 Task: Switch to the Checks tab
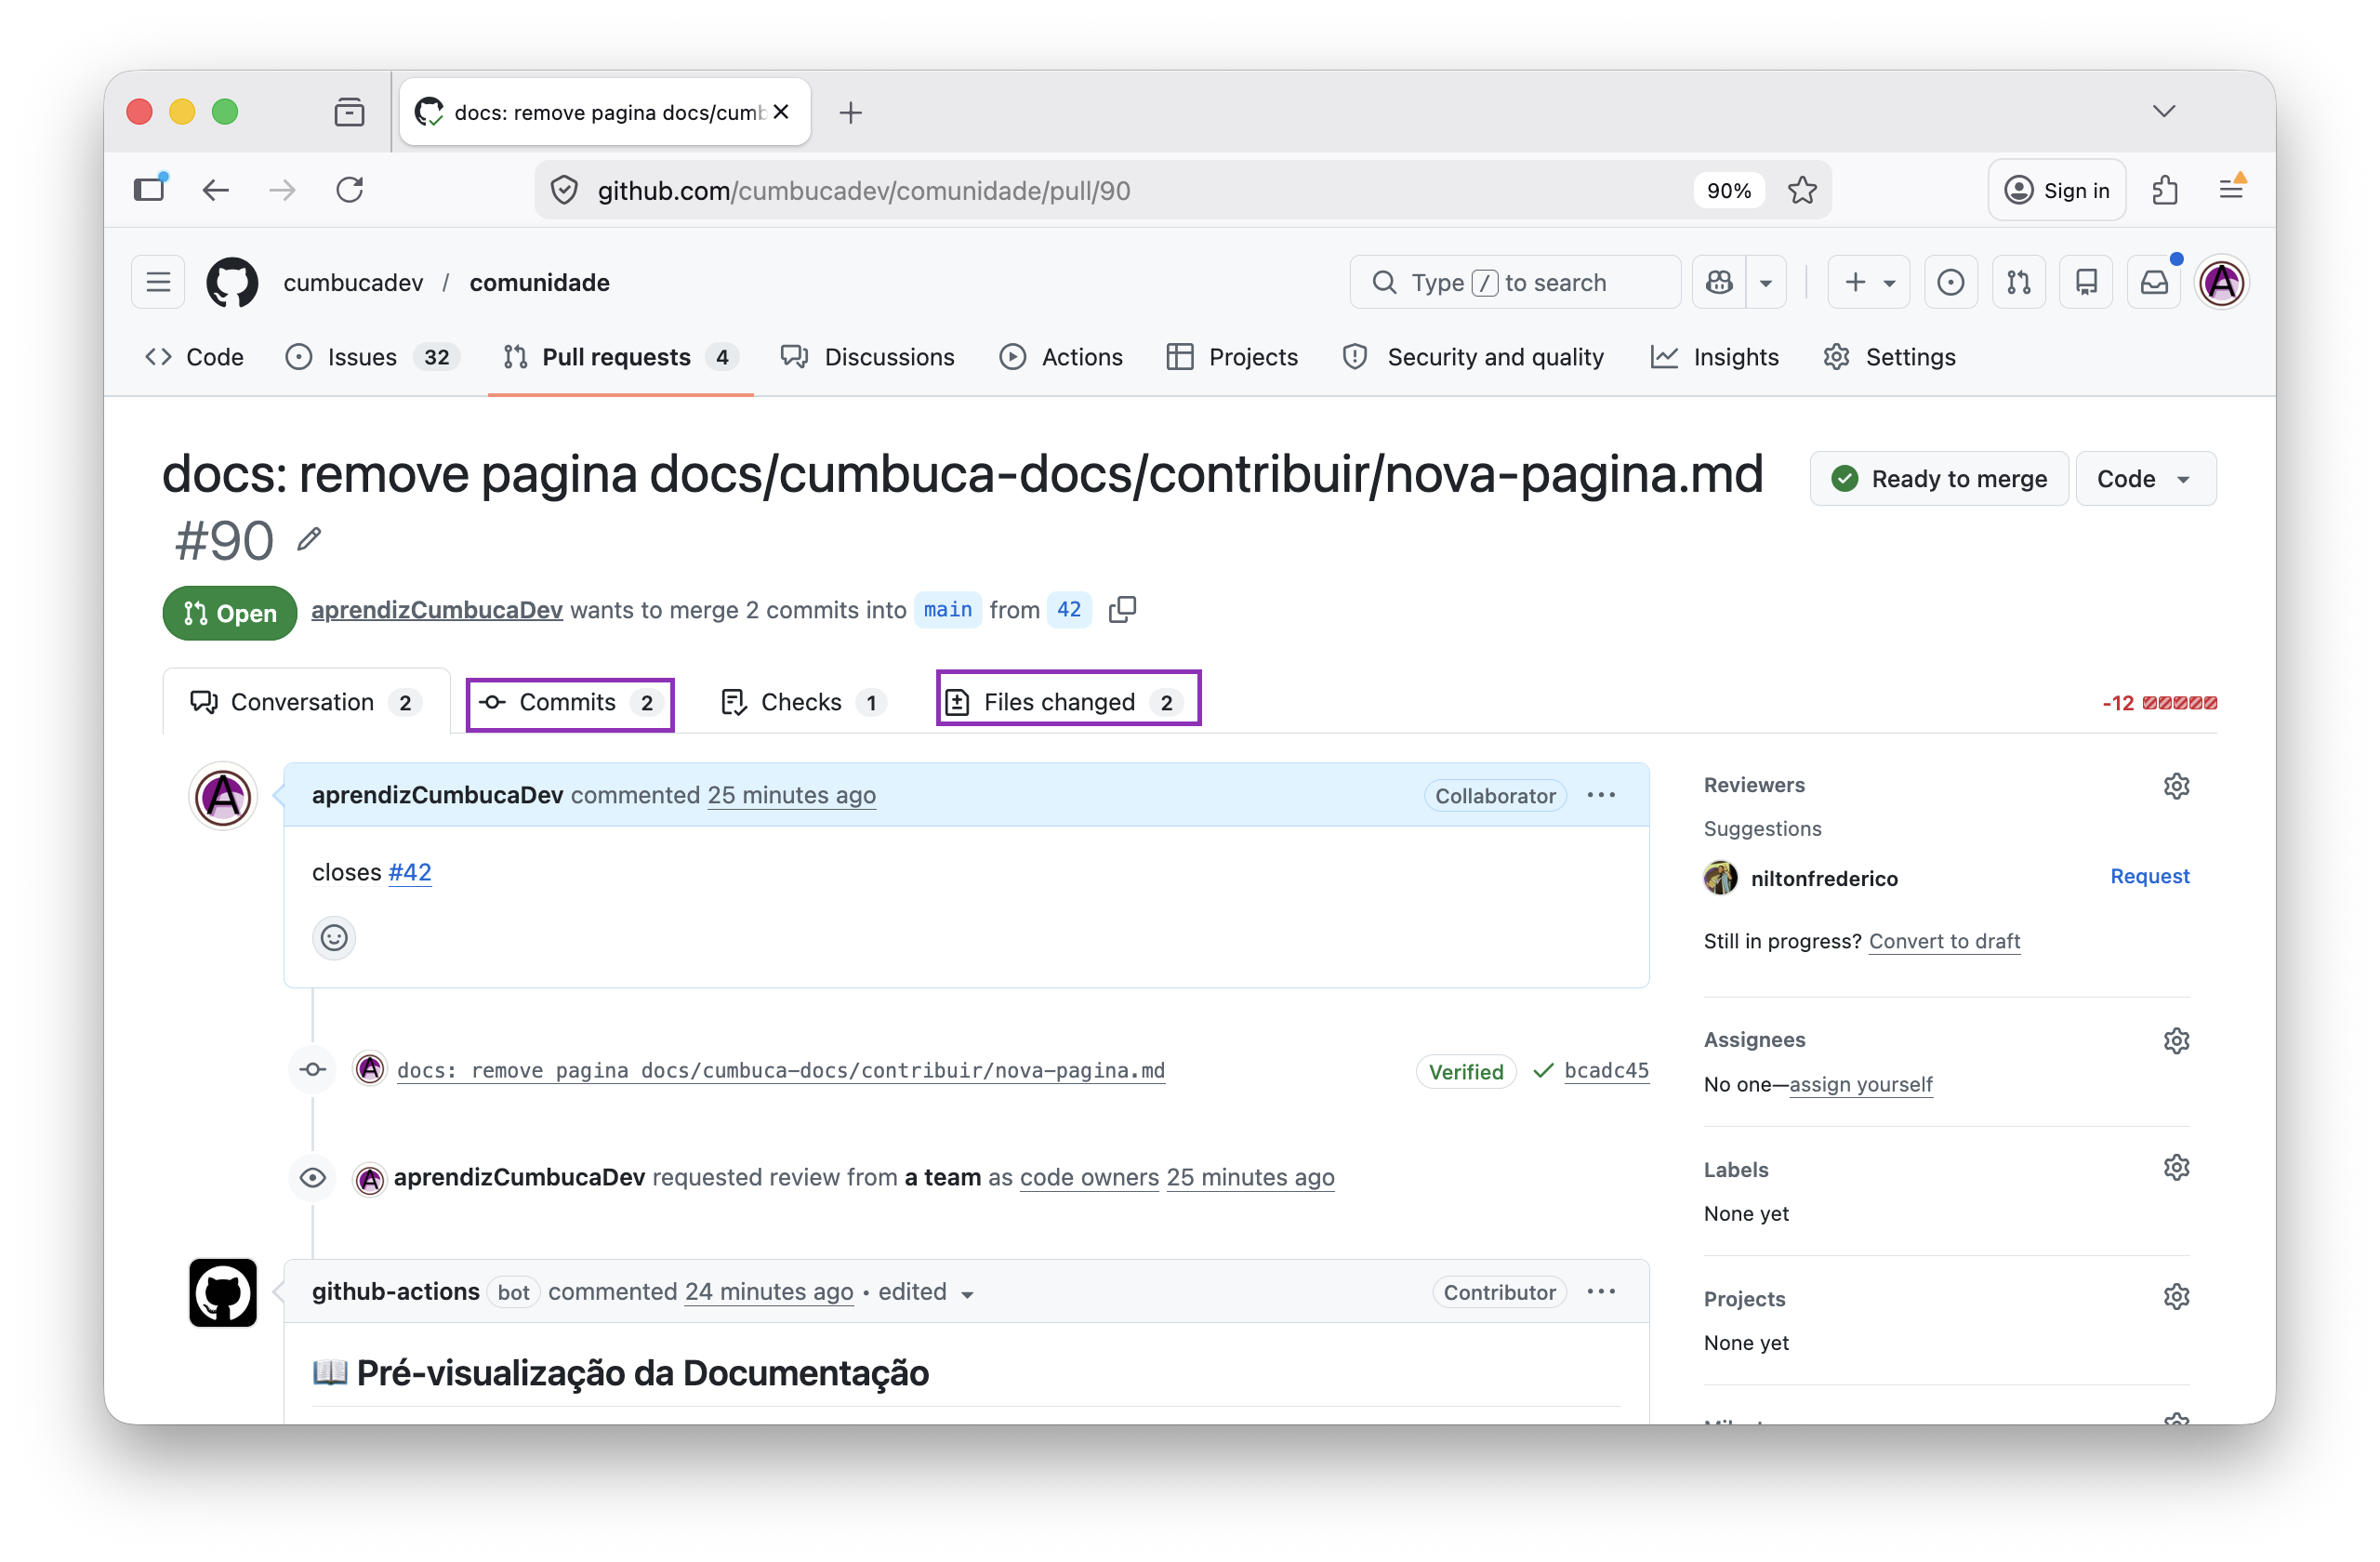click(x=803, y=702)
